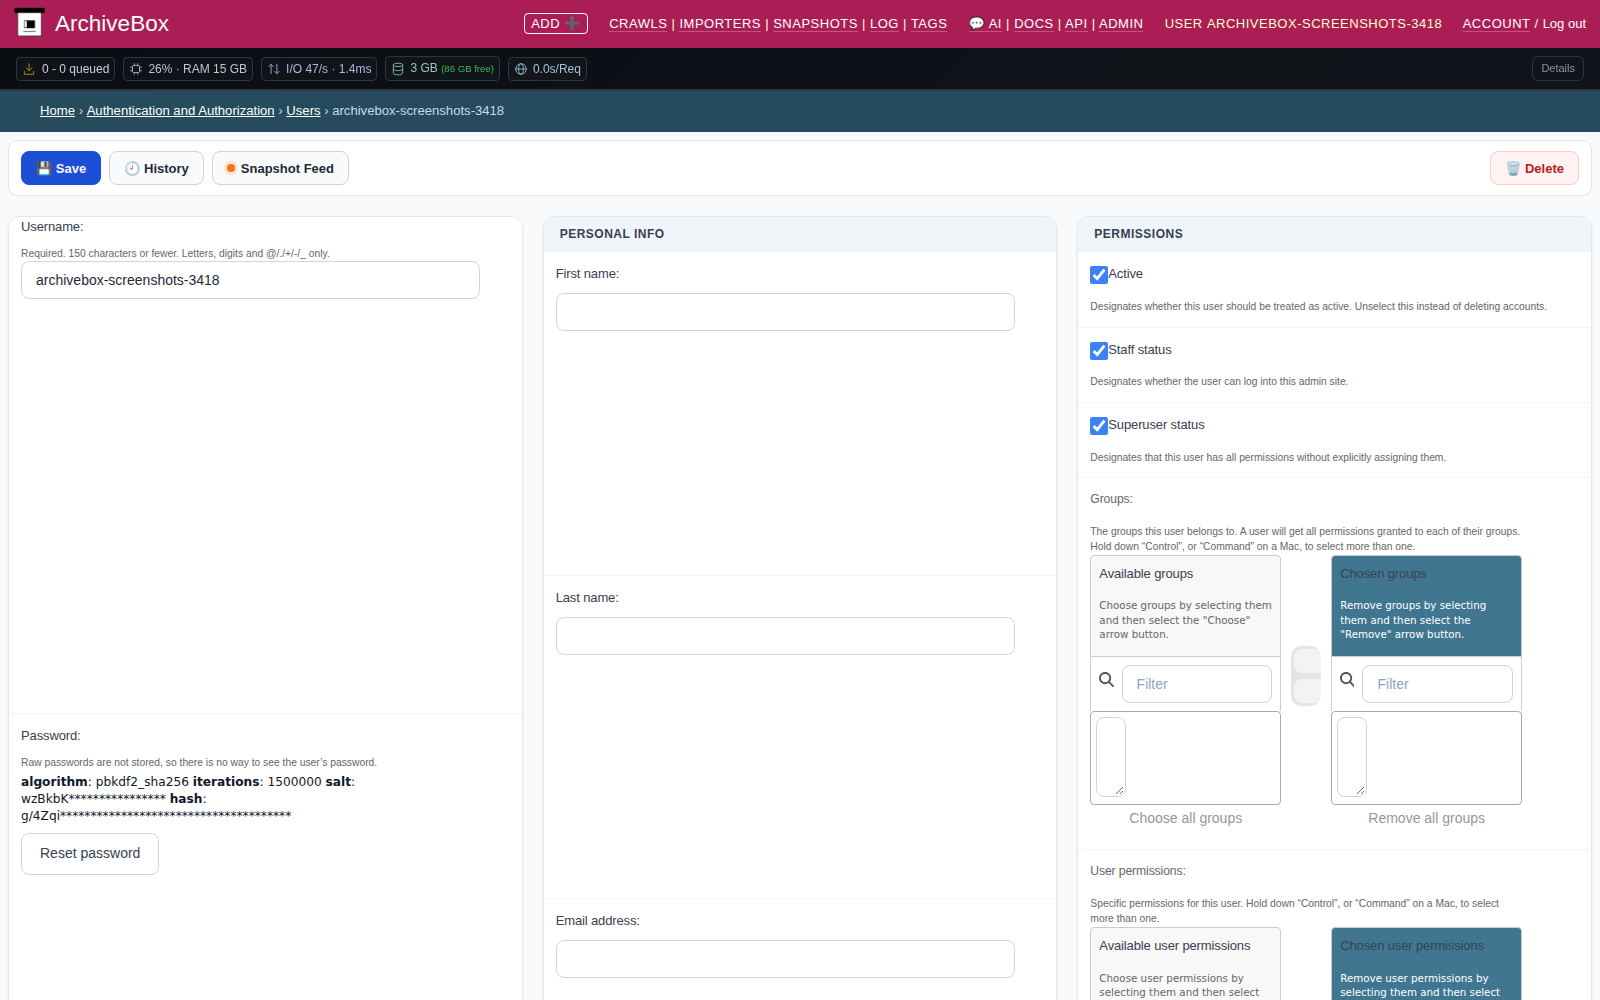
Task: Click the filter search icon under Available groups
Action: click(1106, 680)
